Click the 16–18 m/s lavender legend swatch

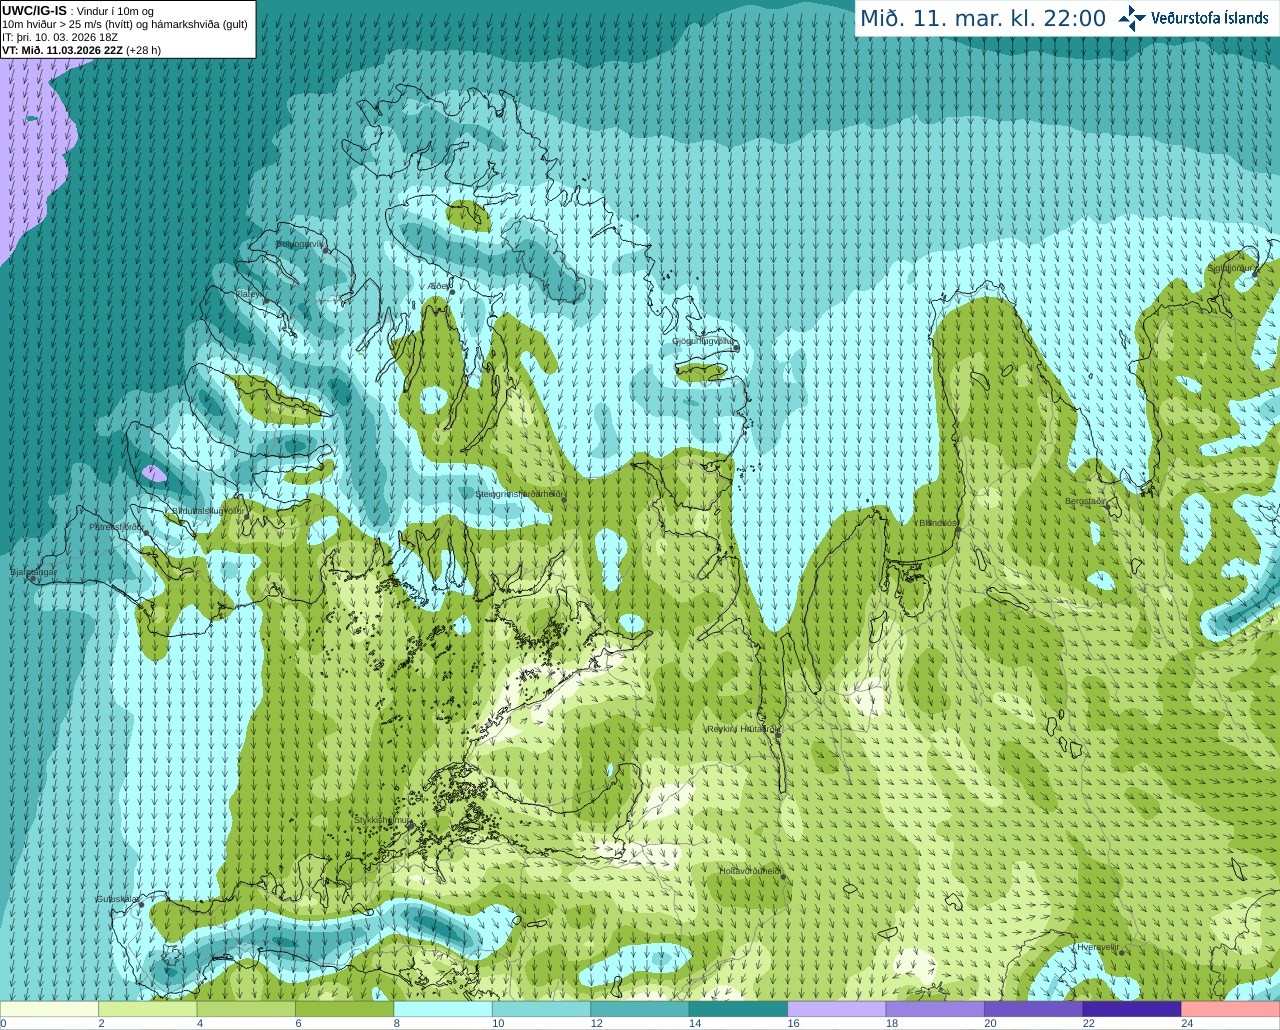[837, 1009]
